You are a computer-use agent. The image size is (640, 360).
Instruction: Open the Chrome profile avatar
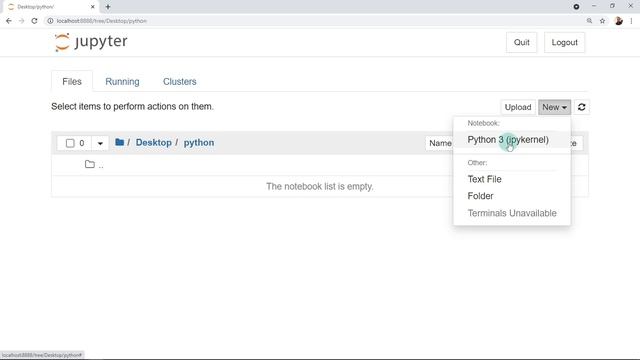[x=618, y=21]
